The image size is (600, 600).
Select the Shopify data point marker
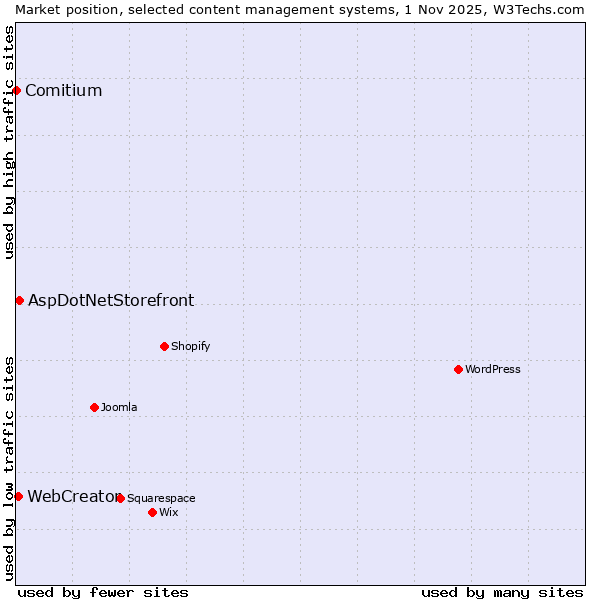[164, 347]
